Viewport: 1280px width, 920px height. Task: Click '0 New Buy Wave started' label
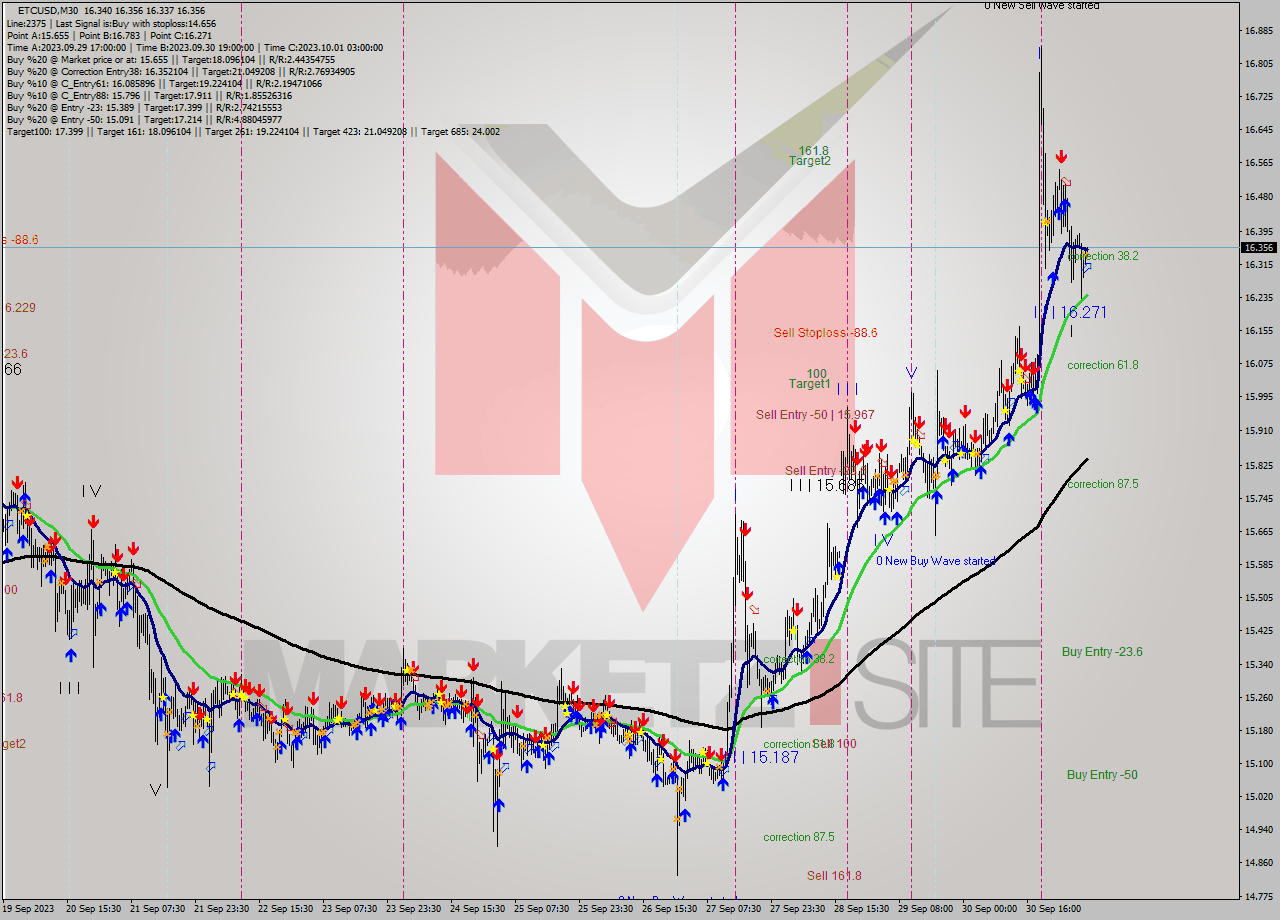click(x=936, y=561)
